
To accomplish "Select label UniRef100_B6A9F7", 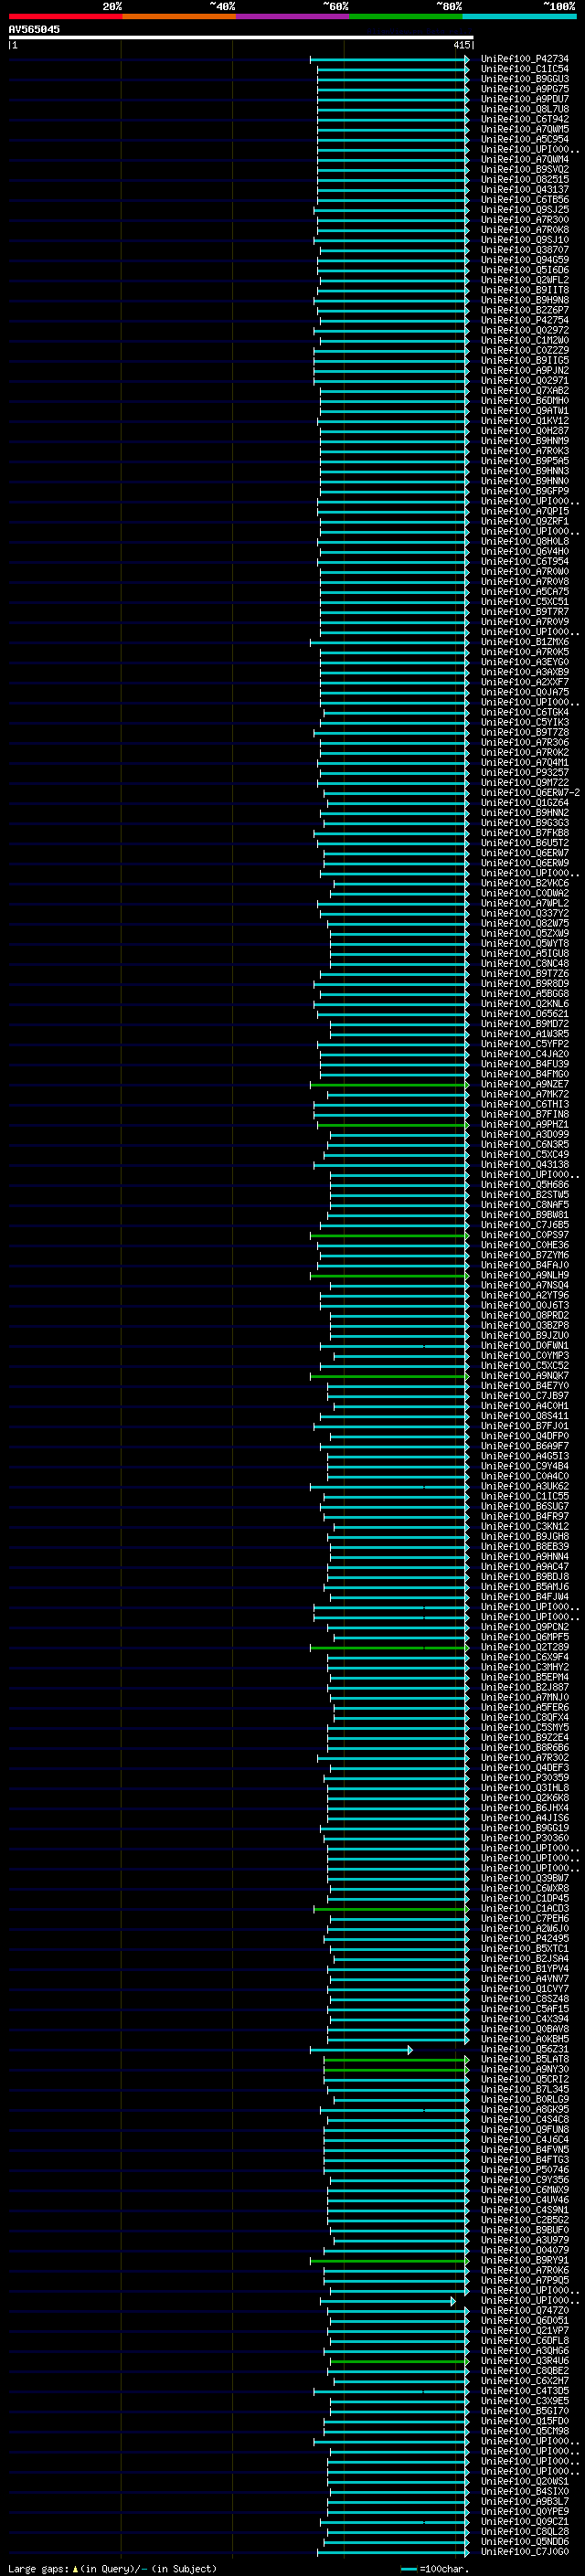I will 524,1447.
